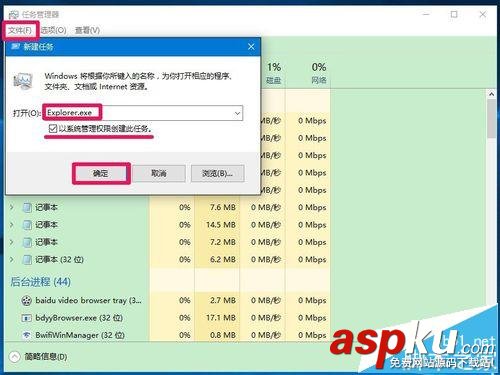Image resolution: width=500 pixels, height=375 pixels.
Task: Open the 选项(O) menu
Action: [x=54, y=30]
